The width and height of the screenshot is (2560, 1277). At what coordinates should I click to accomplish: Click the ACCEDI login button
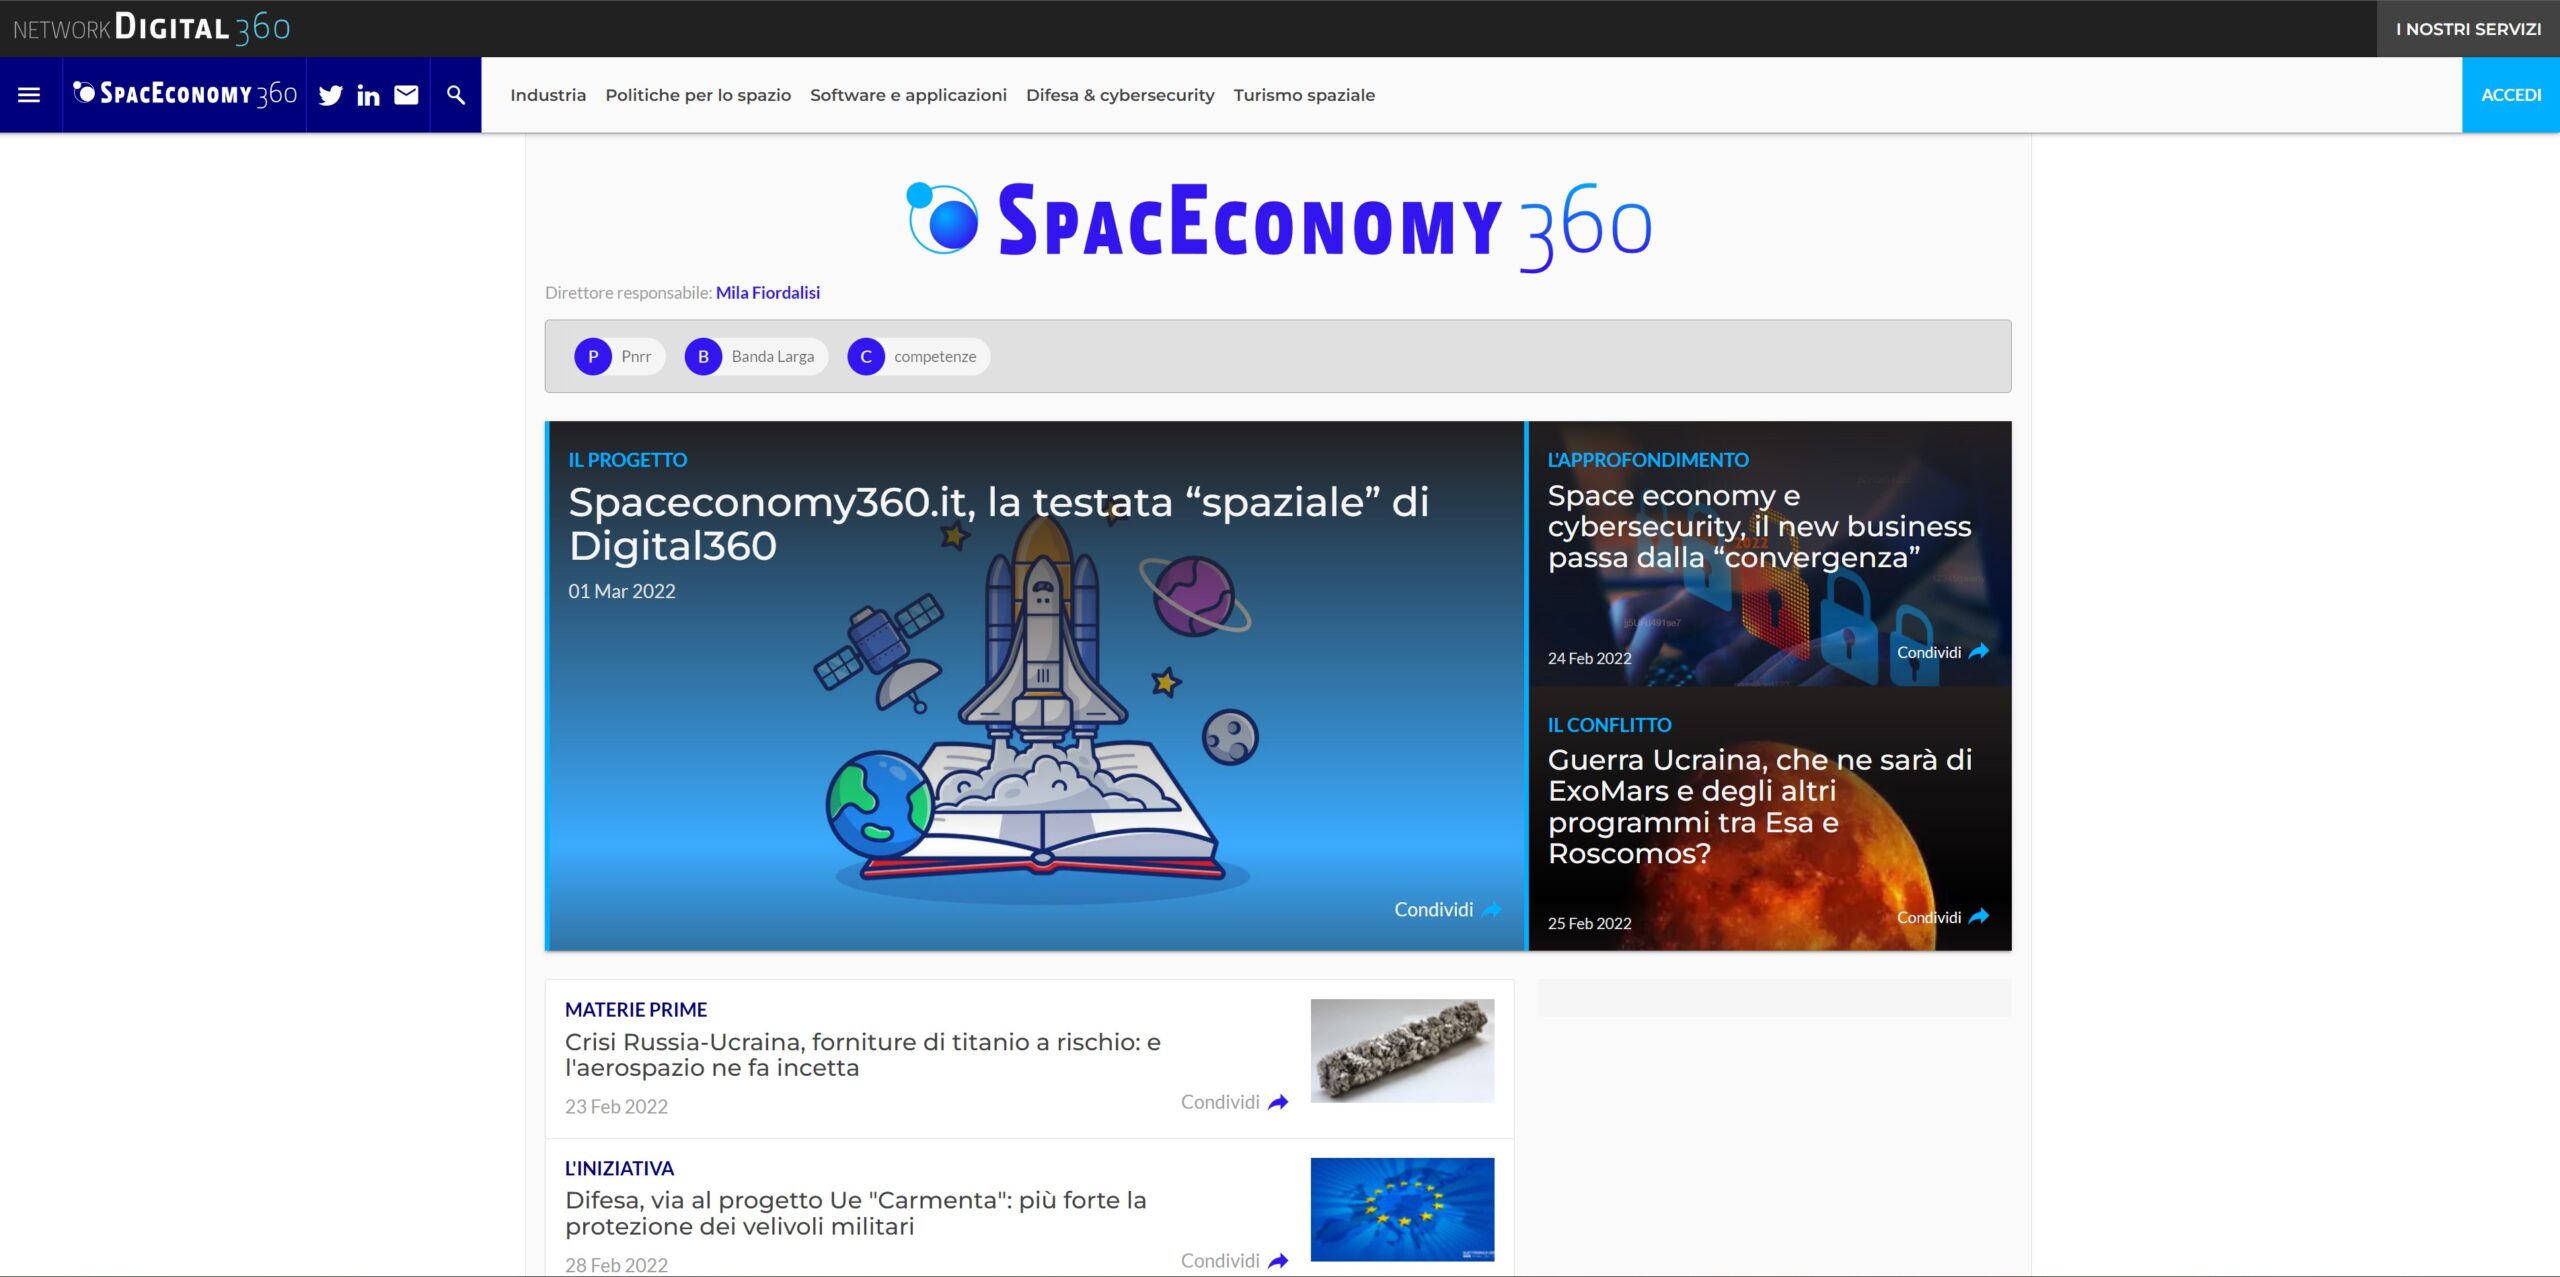(2510, 95)
